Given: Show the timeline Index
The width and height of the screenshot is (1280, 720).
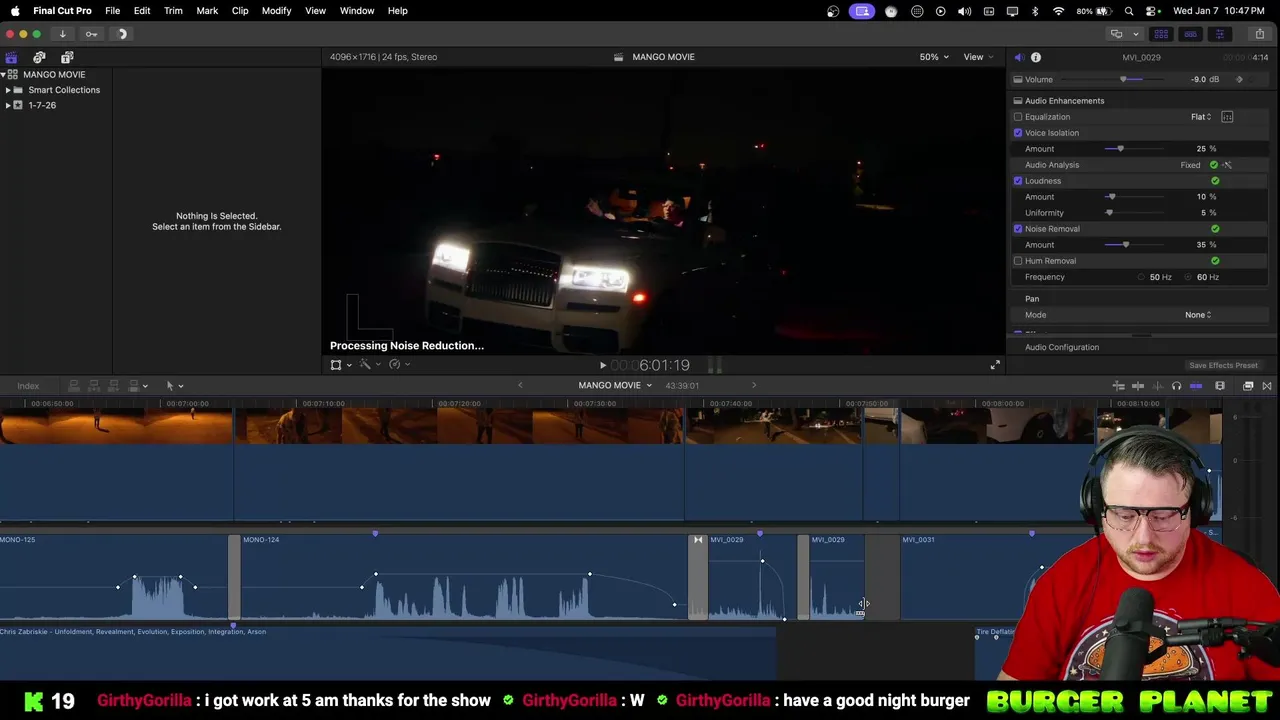Looking at the screenshot, I should [28, 386].
